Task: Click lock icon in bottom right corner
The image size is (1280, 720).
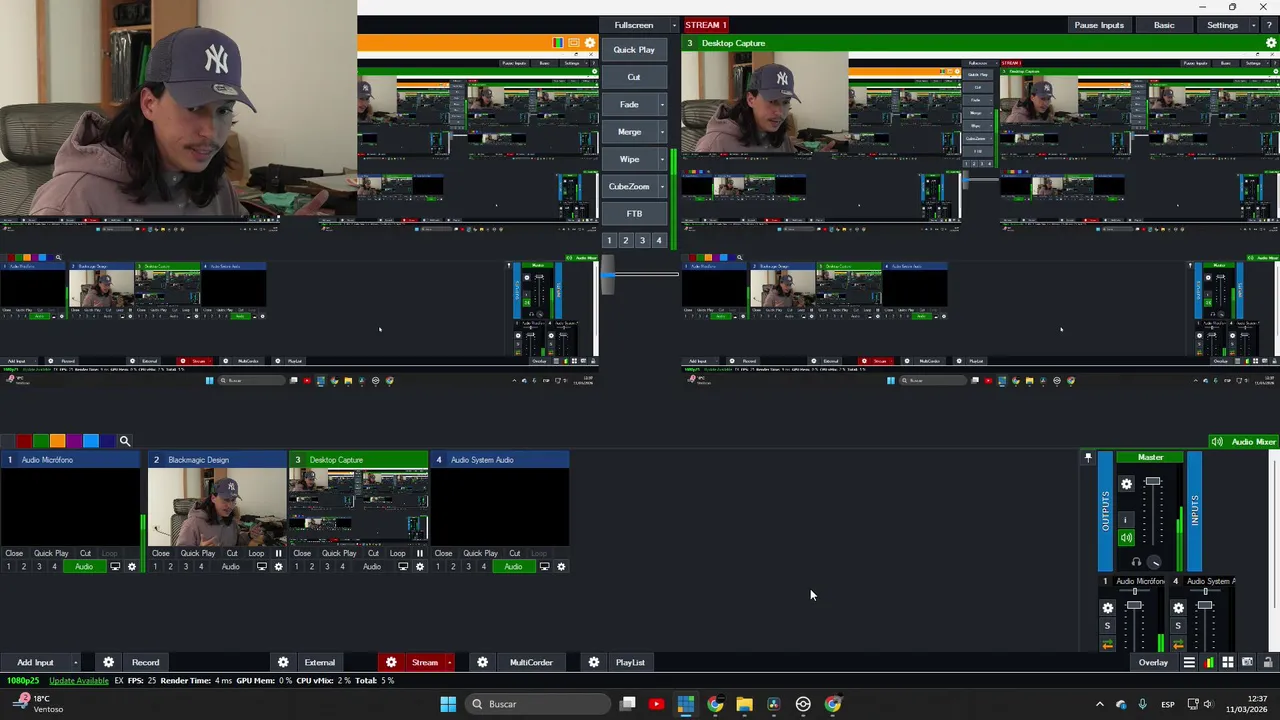Action: (x=1268, y=662)
